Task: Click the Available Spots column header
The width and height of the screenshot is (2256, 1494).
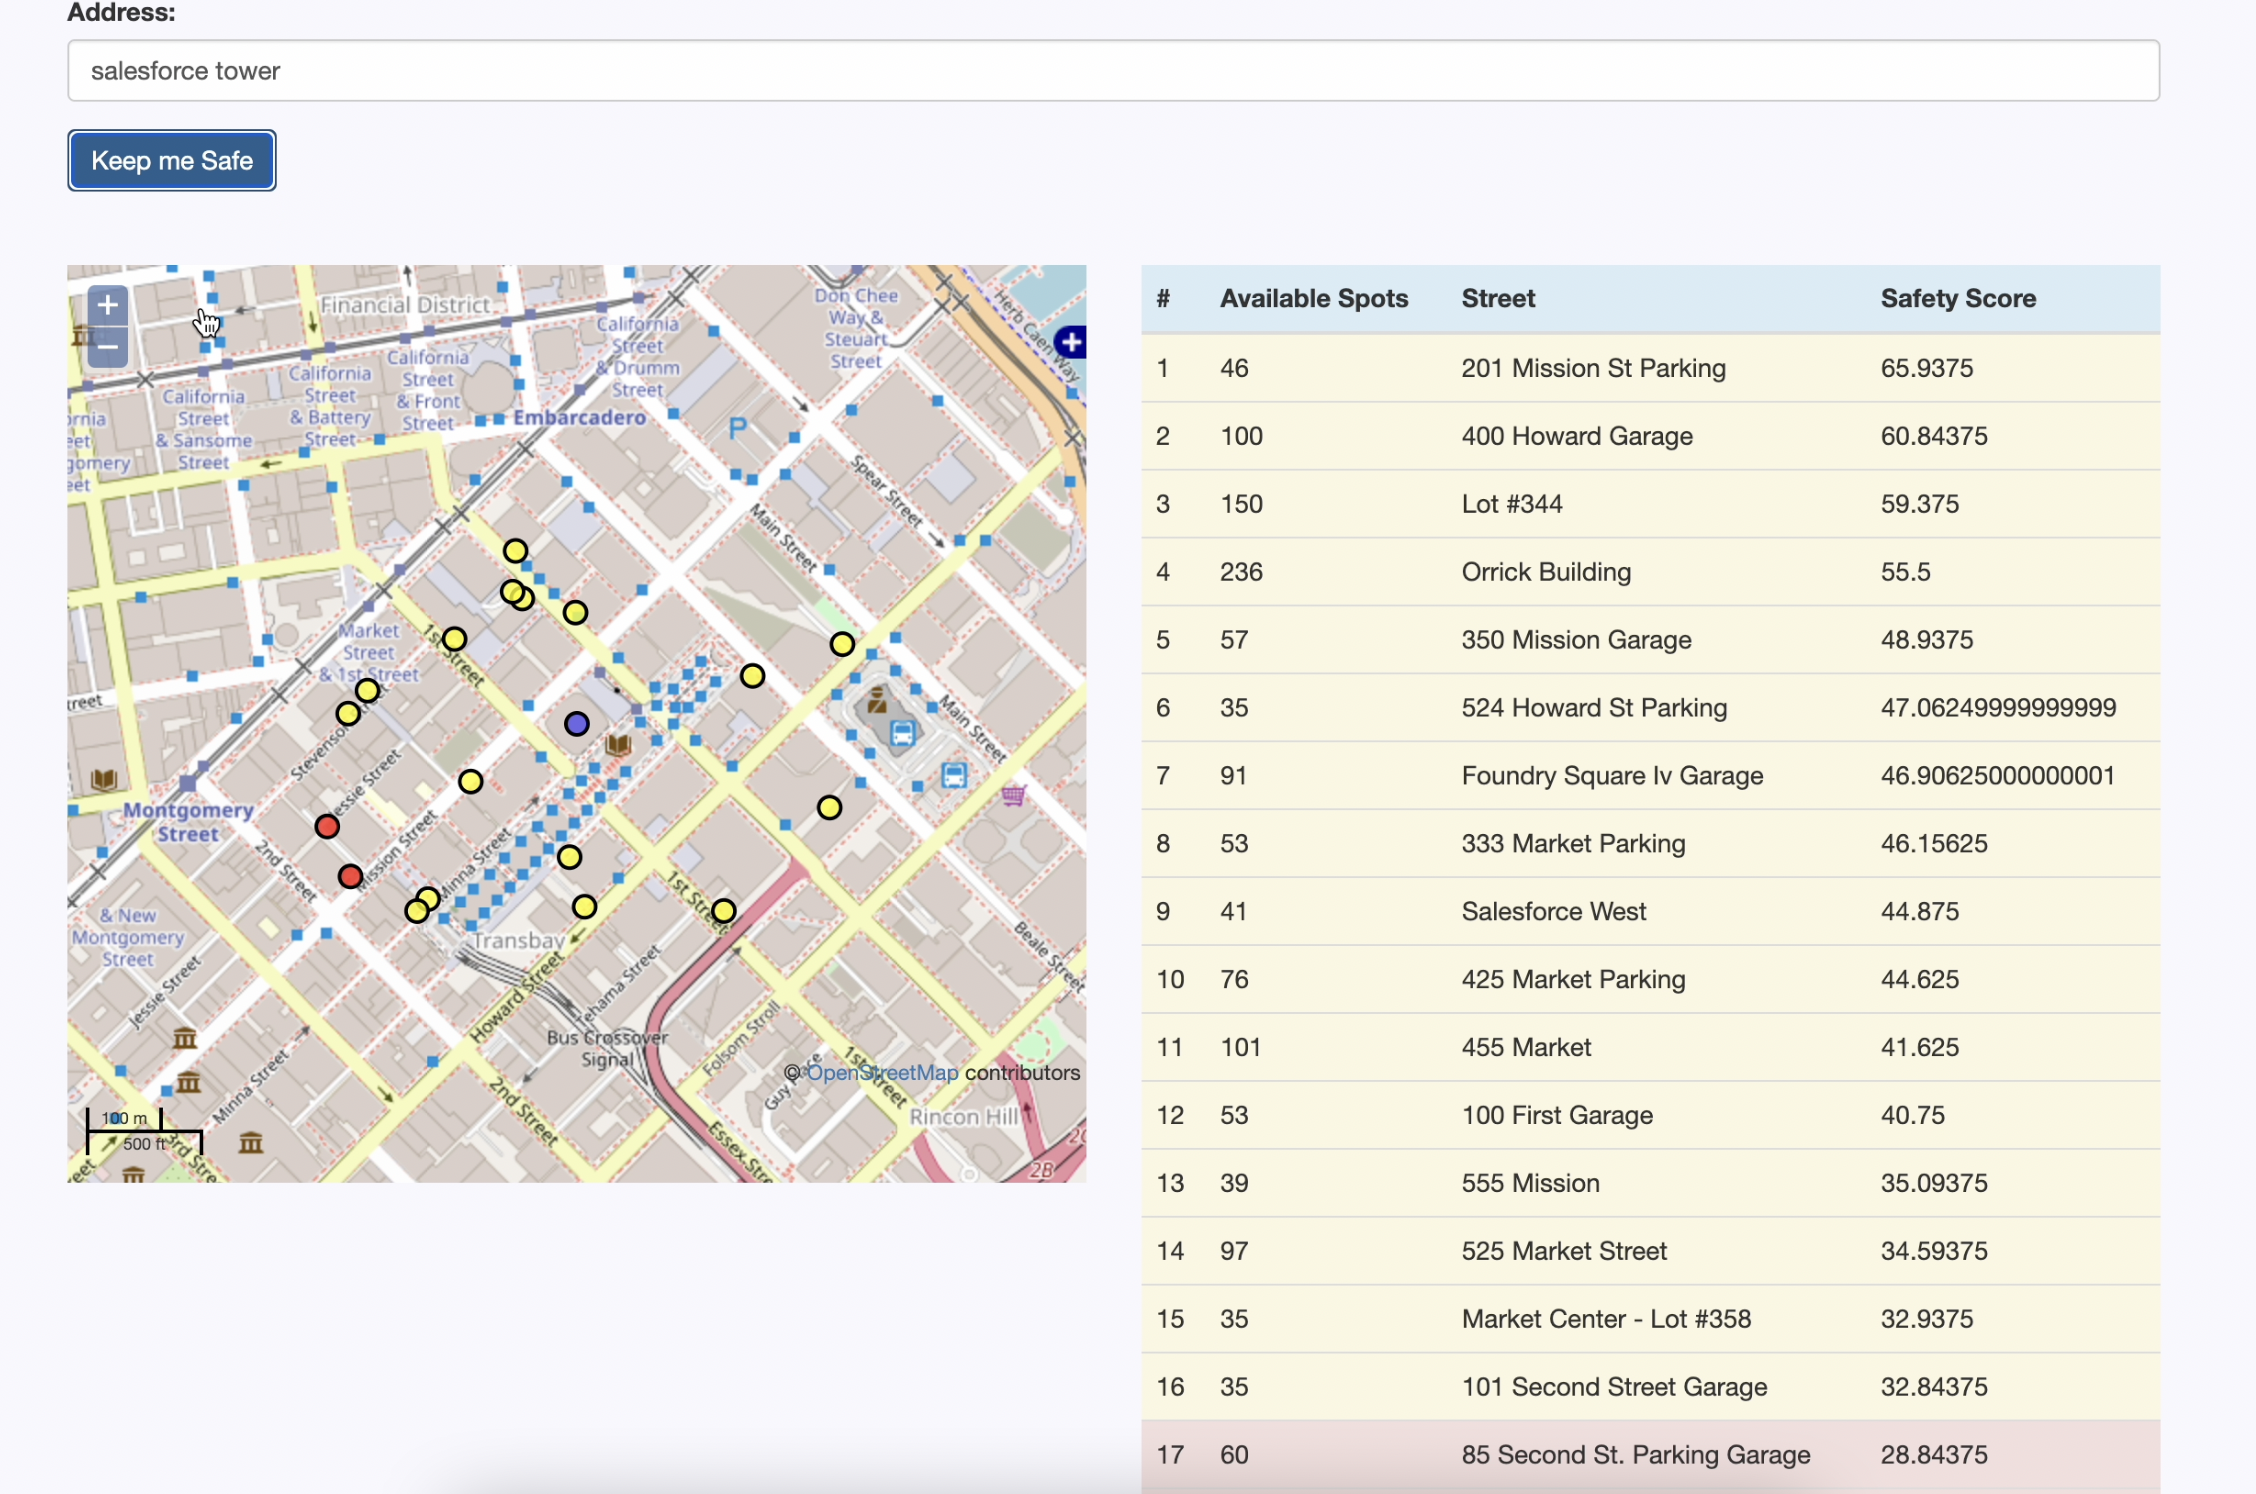Action: (x=1313, y=298)
